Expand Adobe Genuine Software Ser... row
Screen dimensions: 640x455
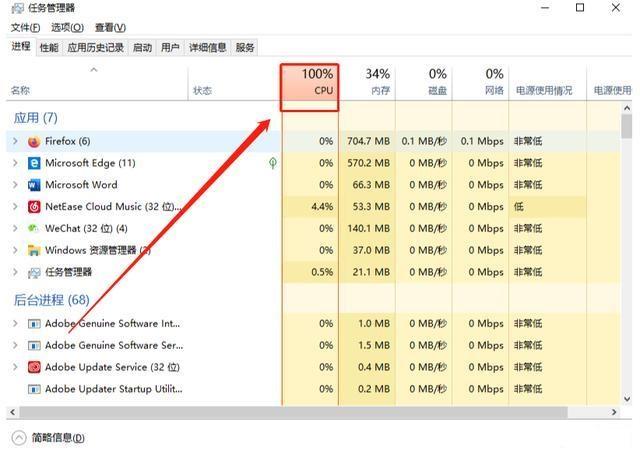pos(16,345)
